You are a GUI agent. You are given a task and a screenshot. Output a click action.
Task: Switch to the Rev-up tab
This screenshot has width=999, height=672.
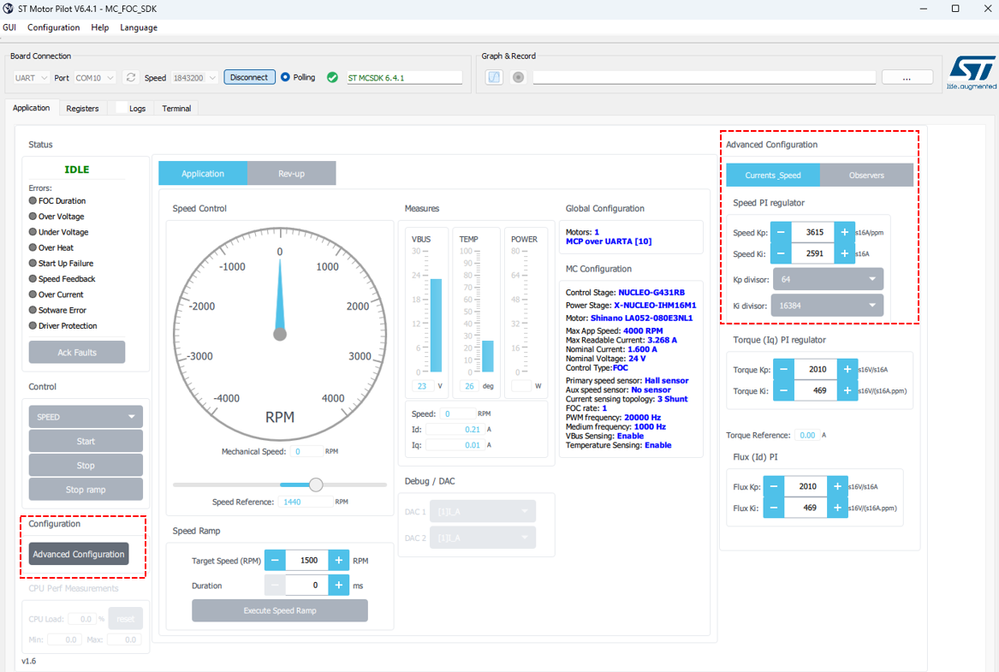291,173
